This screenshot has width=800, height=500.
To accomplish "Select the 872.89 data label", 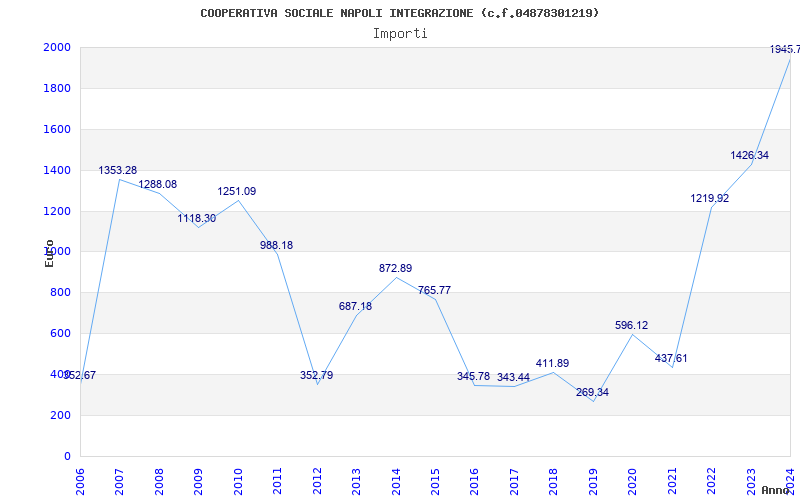I will (395, 268).
